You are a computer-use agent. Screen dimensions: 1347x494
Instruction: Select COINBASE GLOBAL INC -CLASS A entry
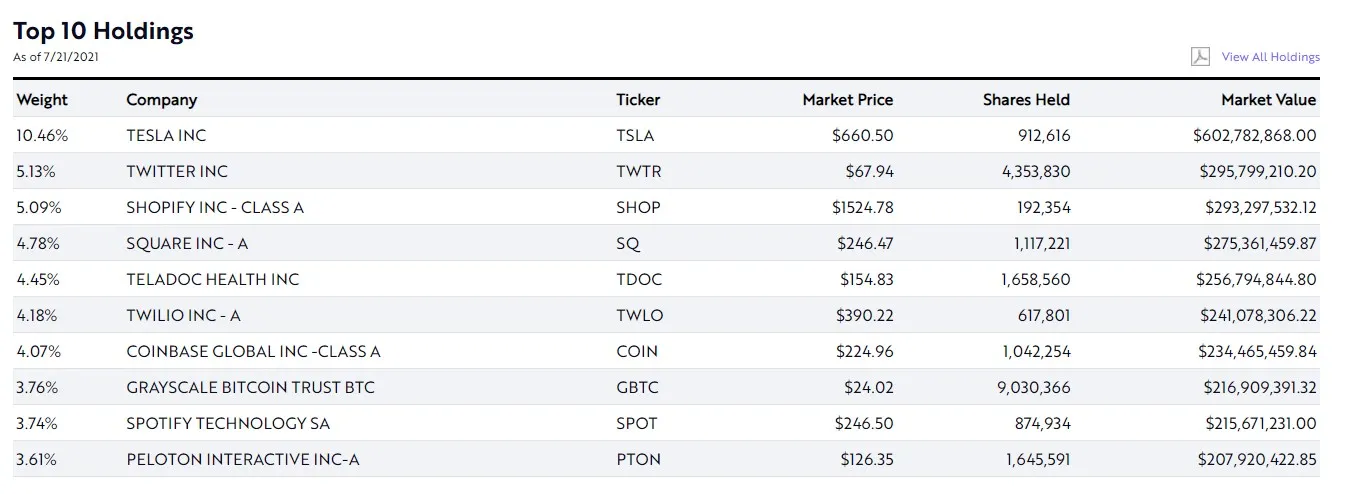[x=253, y=351]
